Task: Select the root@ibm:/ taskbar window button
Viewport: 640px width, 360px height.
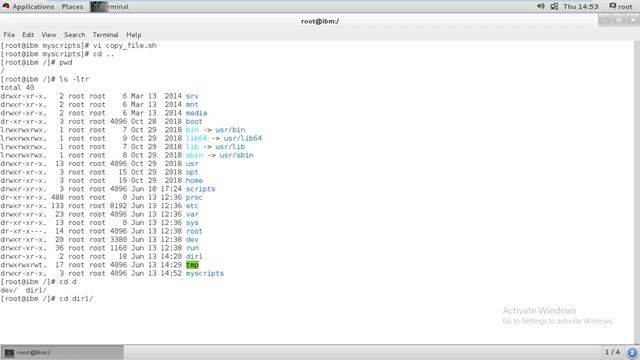Action: [x=62, y=352]
